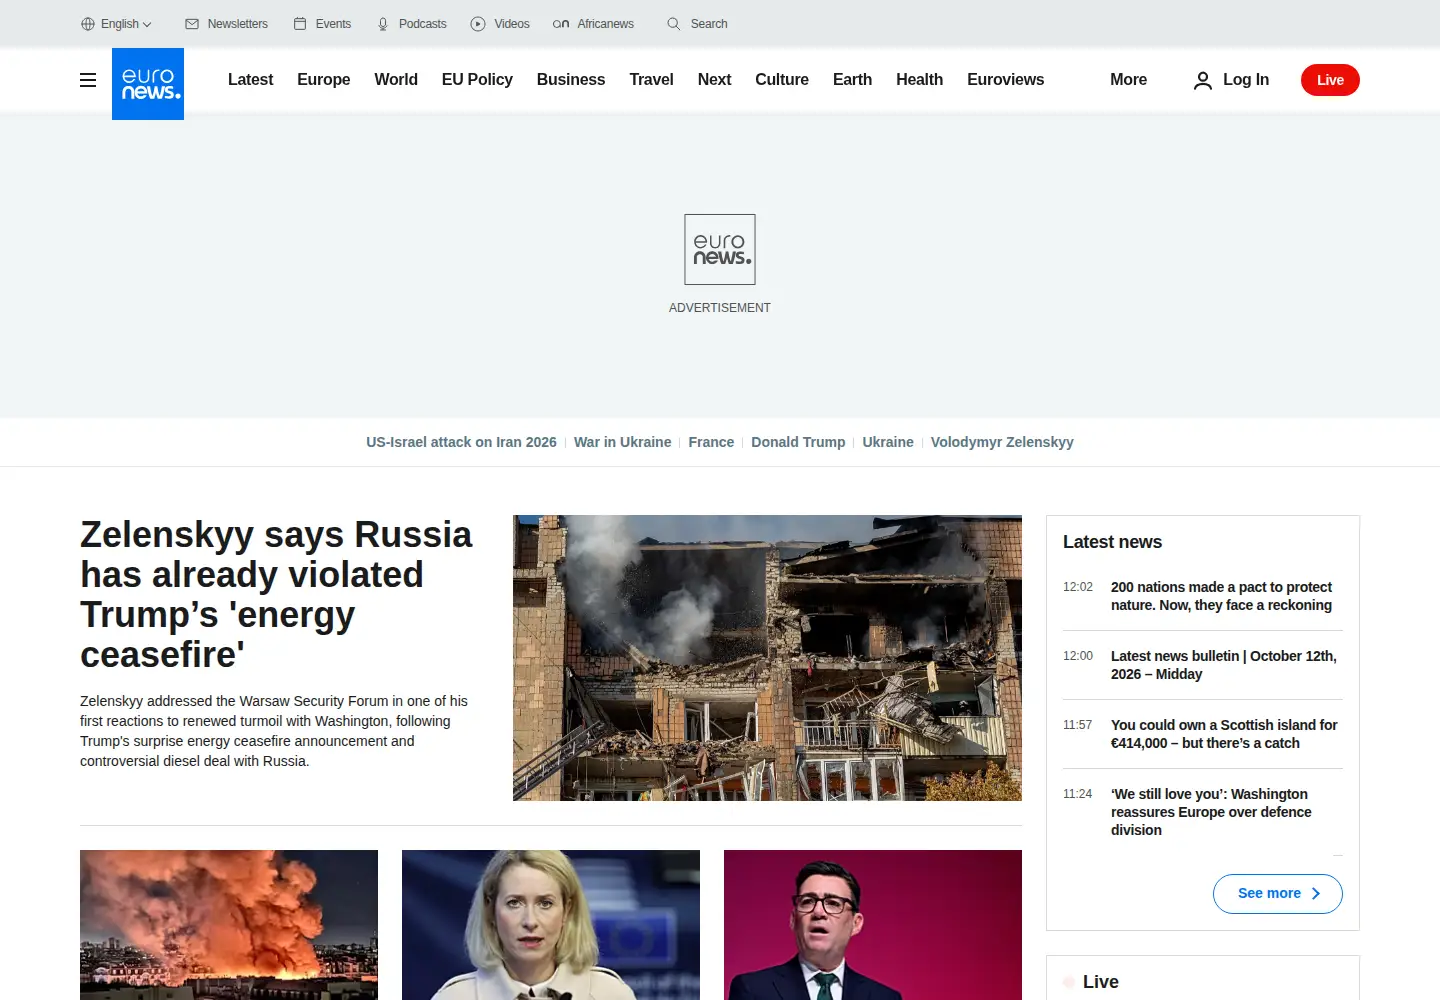Open the damaged apartment building lead image
The image size is (1440, 1000).
click(767, 658)
